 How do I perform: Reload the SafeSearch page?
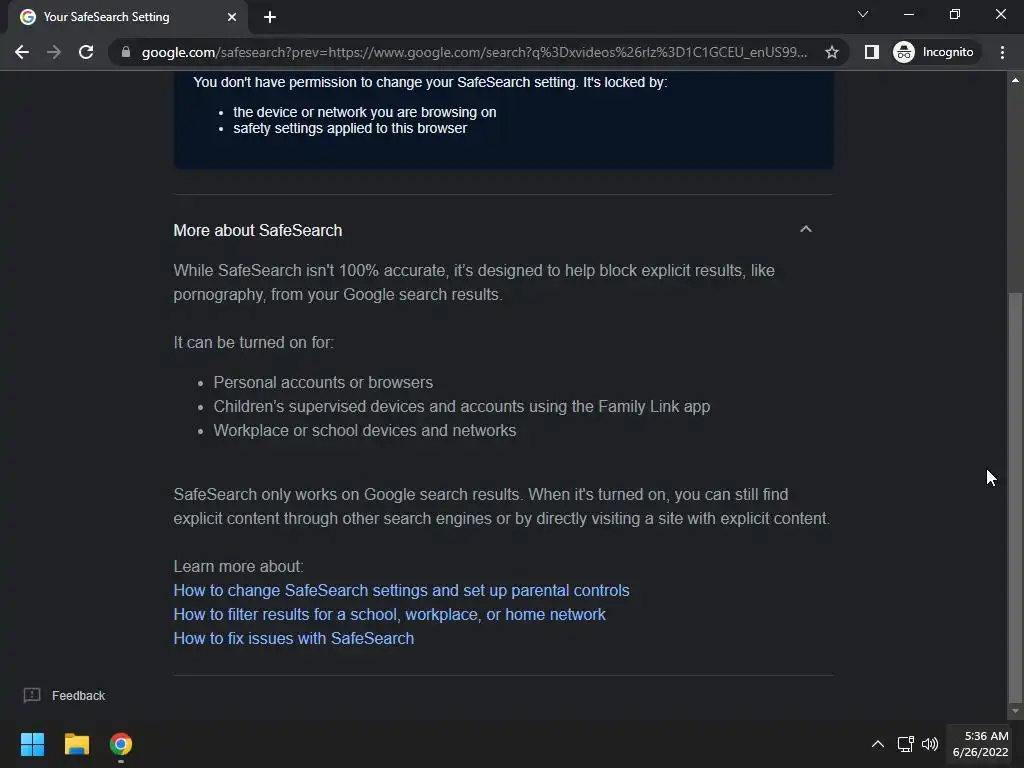point(86,52)
